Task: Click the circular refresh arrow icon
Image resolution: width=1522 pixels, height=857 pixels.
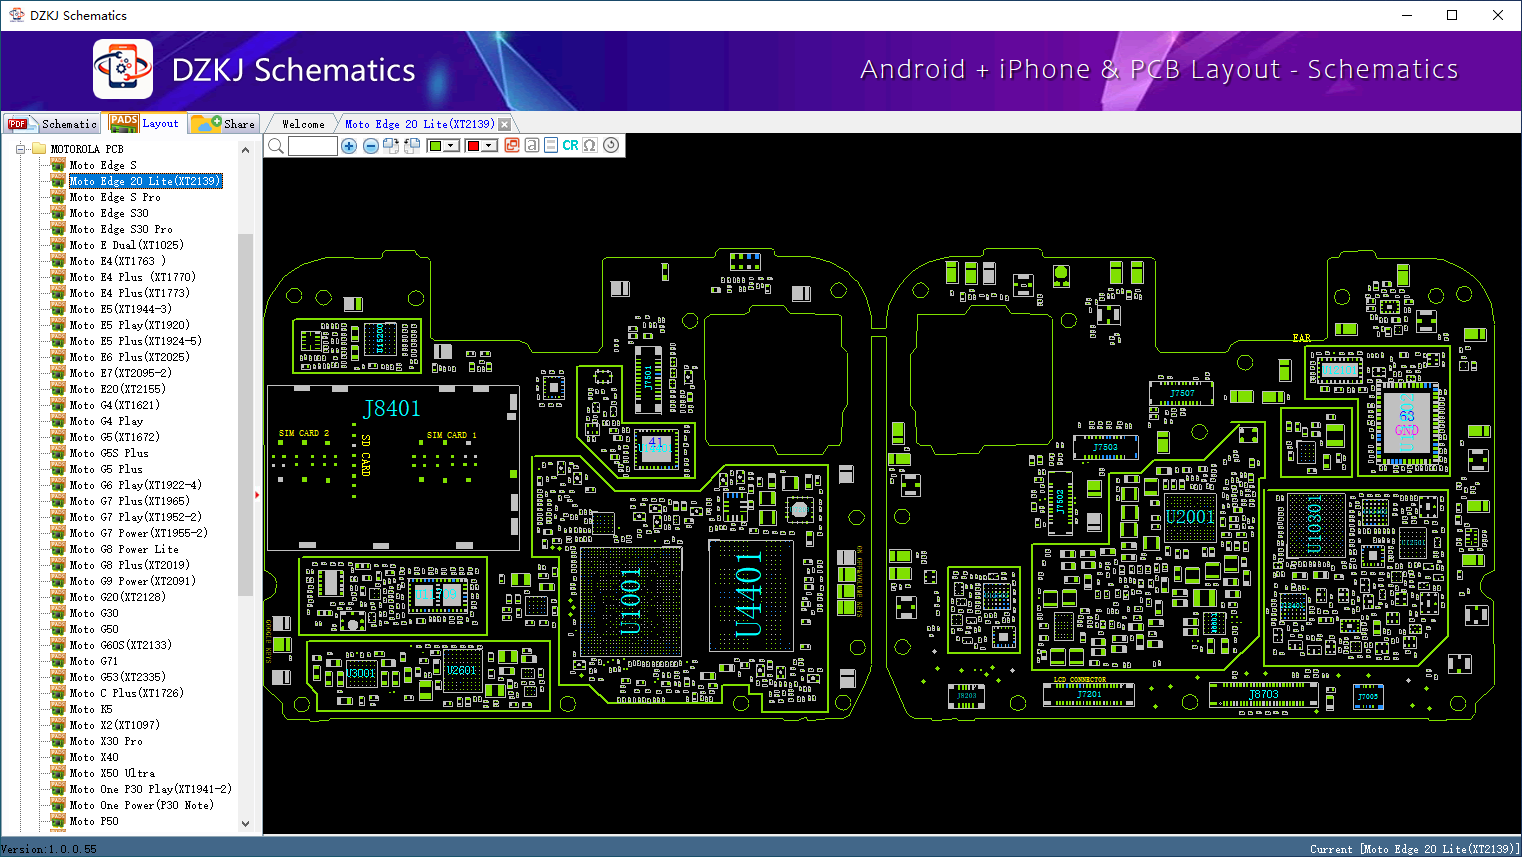Action: (611, 145)
